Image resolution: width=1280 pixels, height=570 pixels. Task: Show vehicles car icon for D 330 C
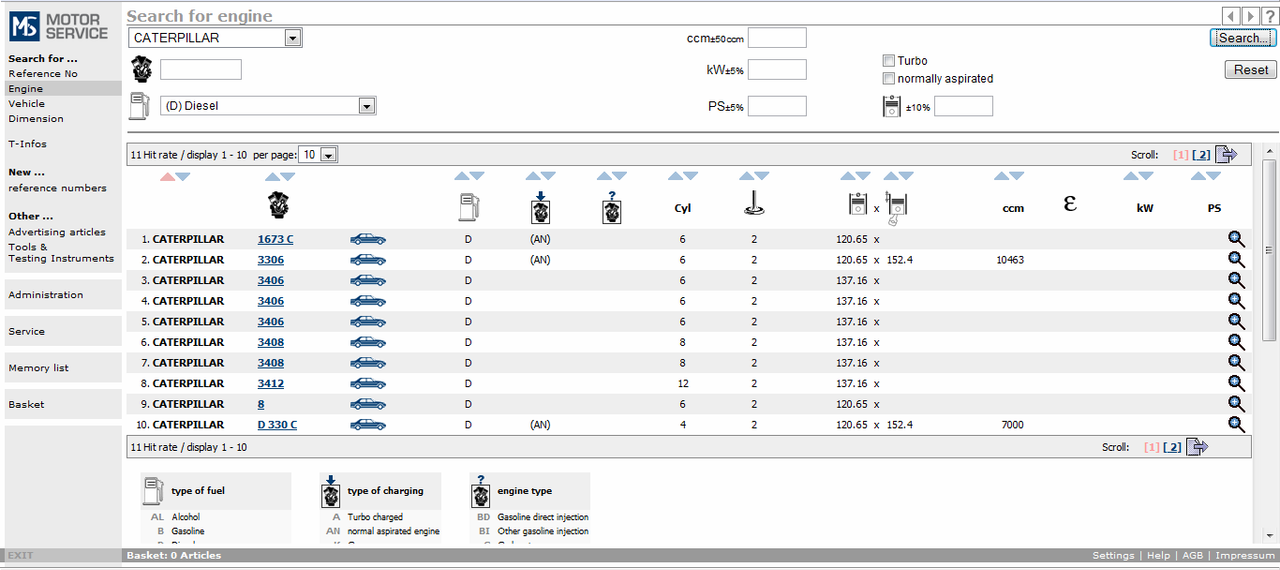coord(368,424)
